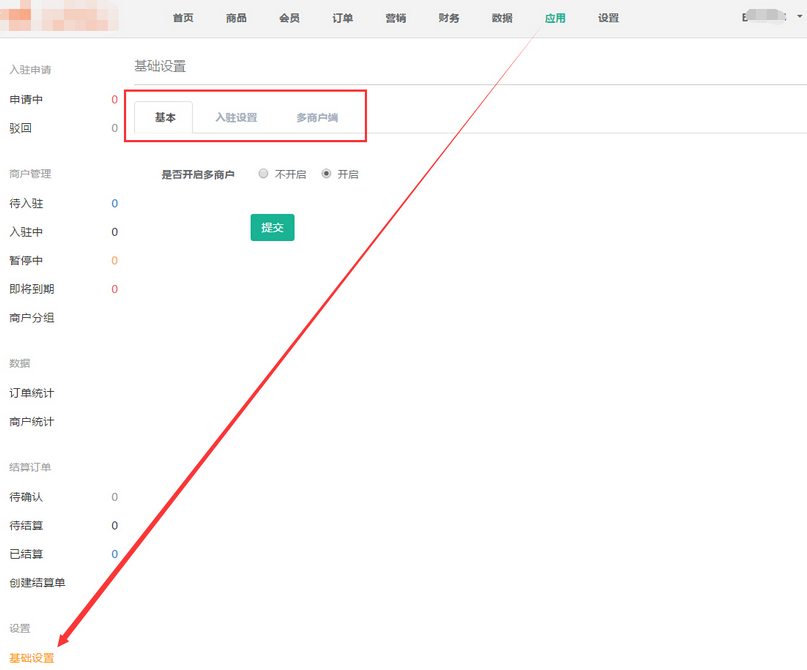Open 订单统计 in the sidebar

tap(31, 393)
